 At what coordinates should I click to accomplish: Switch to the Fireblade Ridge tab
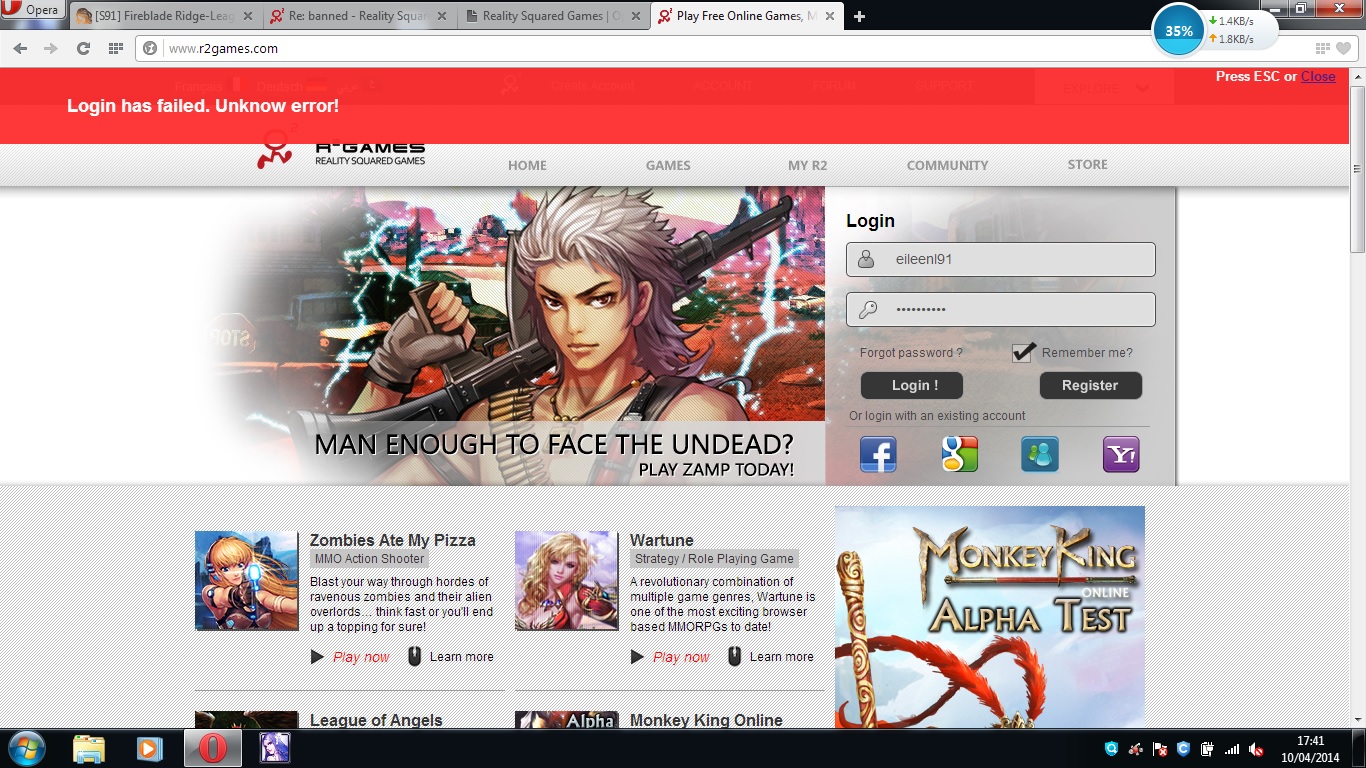(x=160, y=16)
